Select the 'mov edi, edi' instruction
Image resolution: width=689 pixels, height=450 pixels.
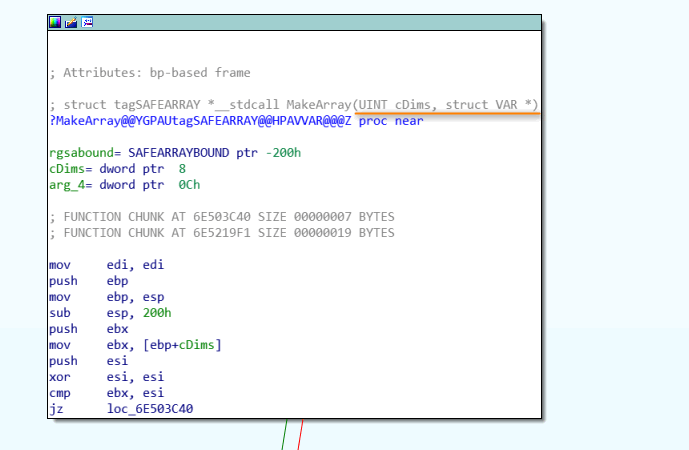click(105, 265)
